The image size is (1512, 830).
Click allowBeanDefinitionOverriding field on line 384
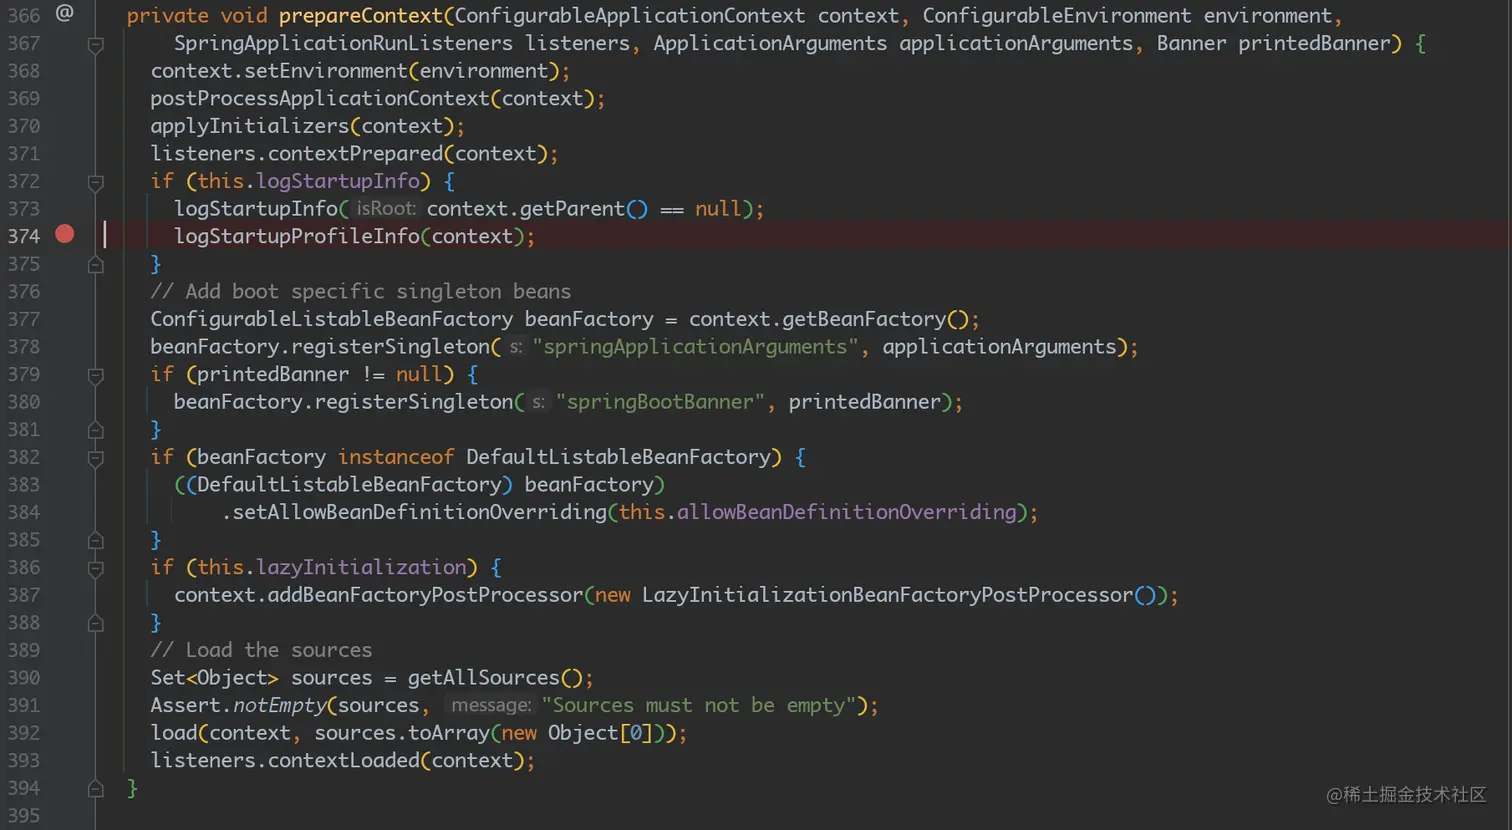coord(847,512)
